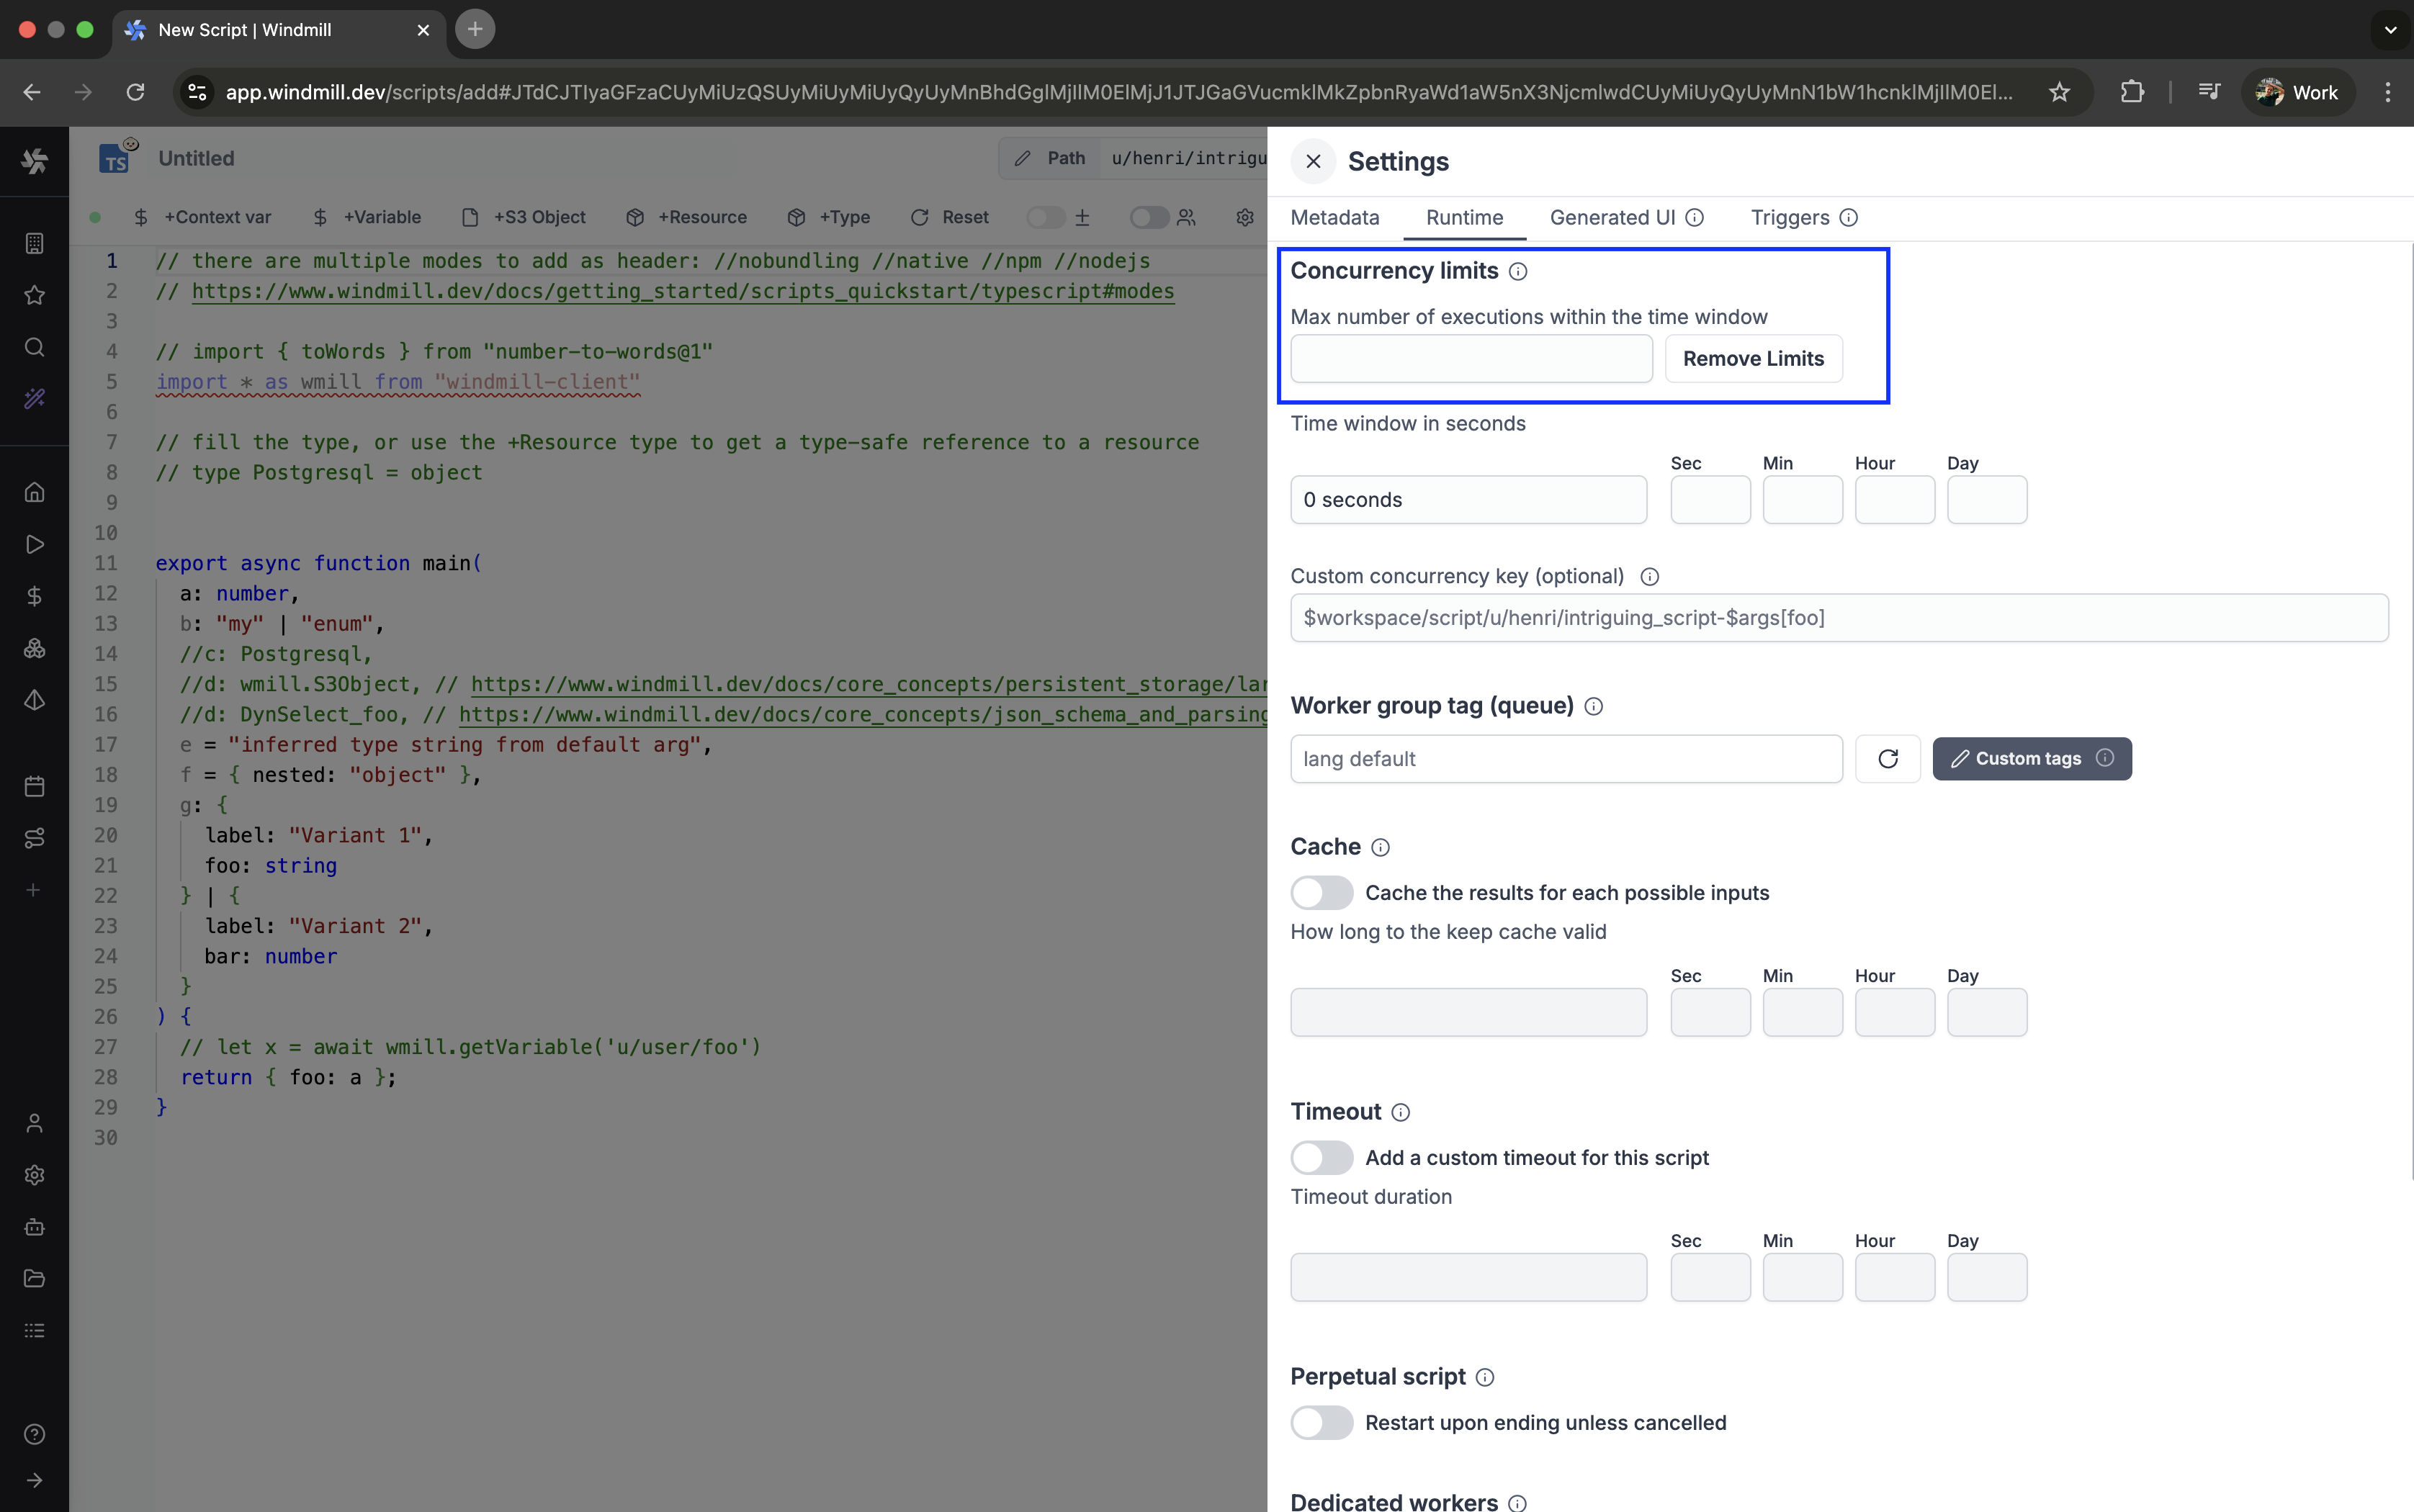Open the Schedules calendar icon
Screen dimensions: 2414x1512
[x=35, y=786]
